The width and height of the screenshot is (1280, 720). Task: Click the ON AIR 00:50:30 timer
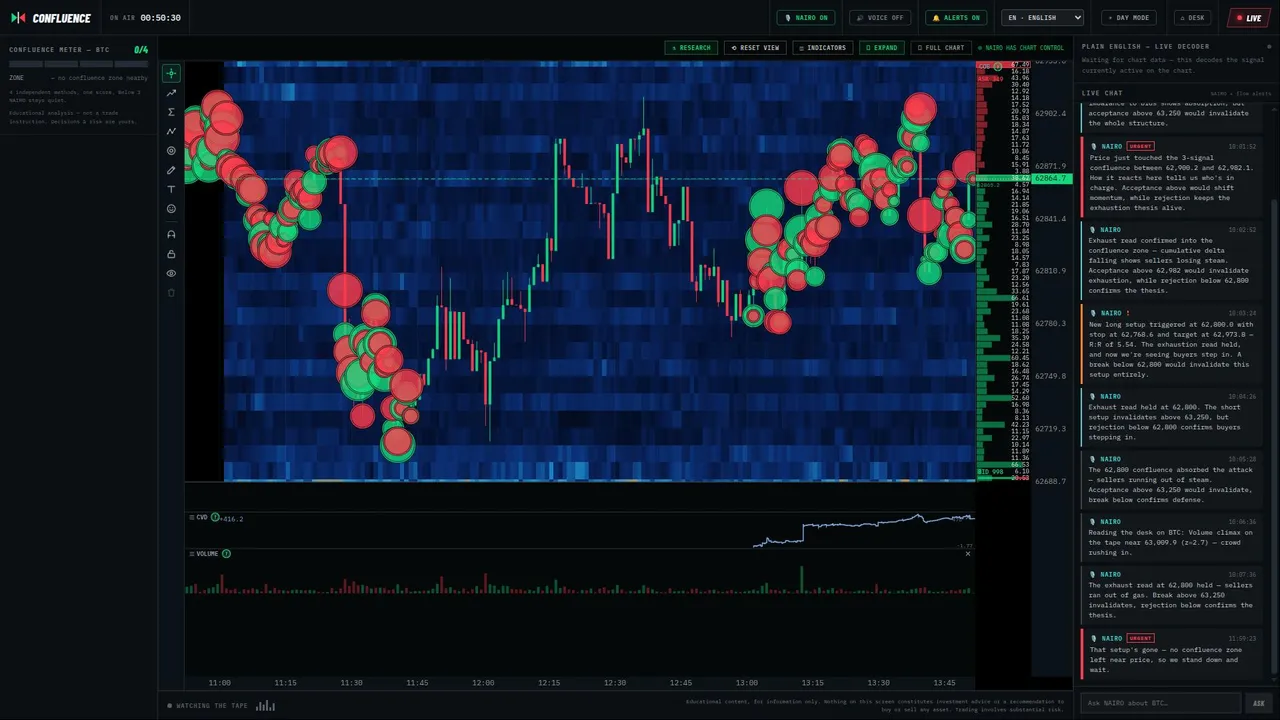click(145, 18)
